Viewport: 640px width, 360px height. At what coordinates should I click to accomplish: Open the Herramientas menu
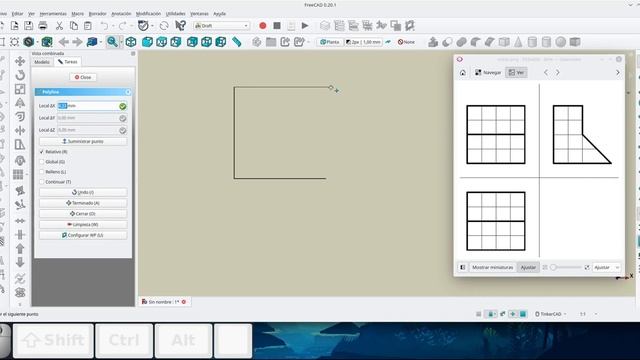[x=53, y=14]
